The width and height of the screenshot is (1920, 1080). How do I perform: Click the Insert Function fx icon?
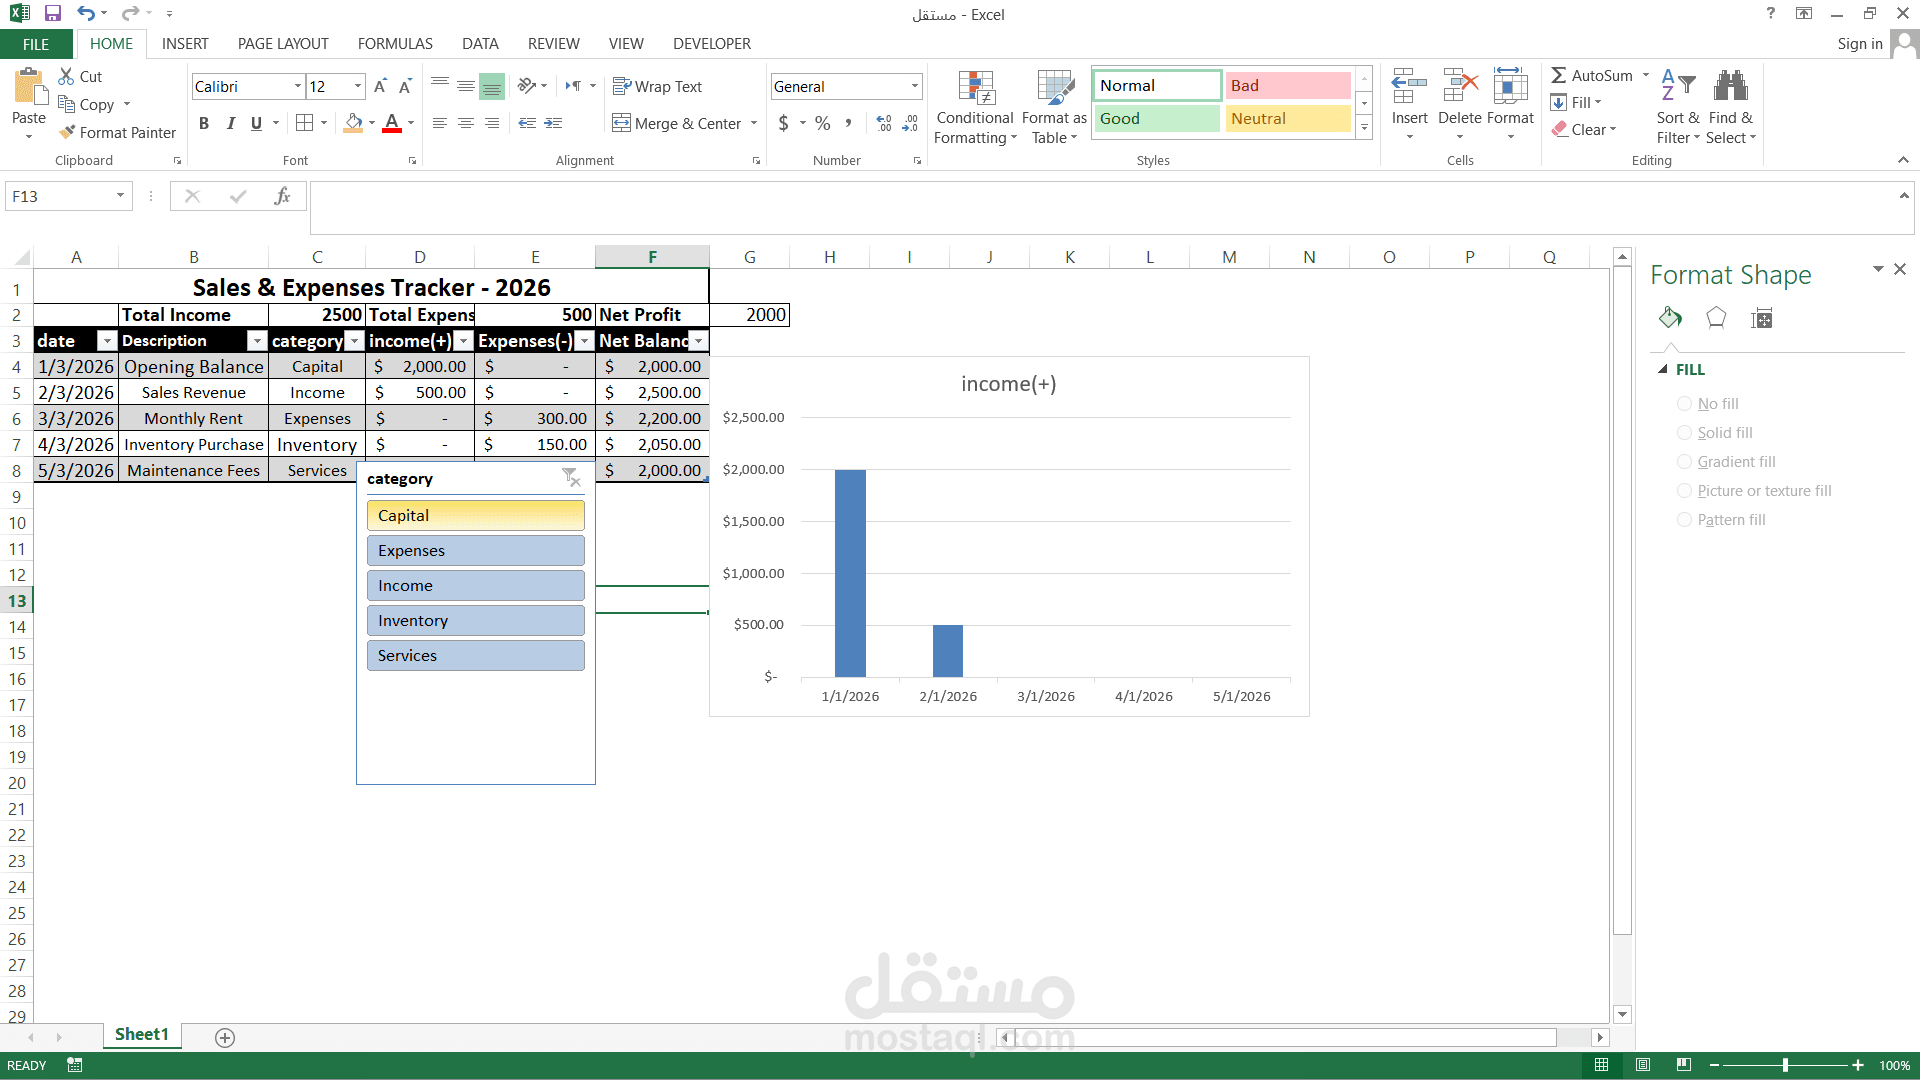point(282,196)
